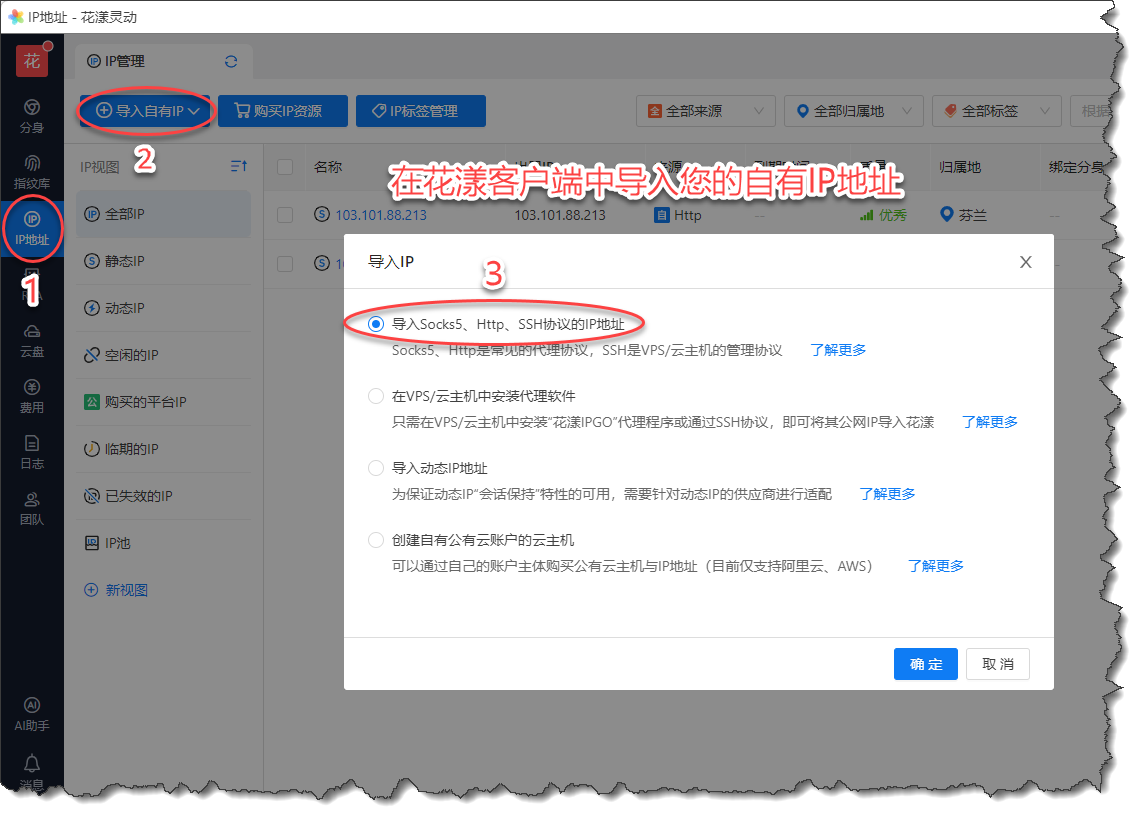Close the 导入IP dialog
The image size is (1146, 823).
[x=1025, y=262]
